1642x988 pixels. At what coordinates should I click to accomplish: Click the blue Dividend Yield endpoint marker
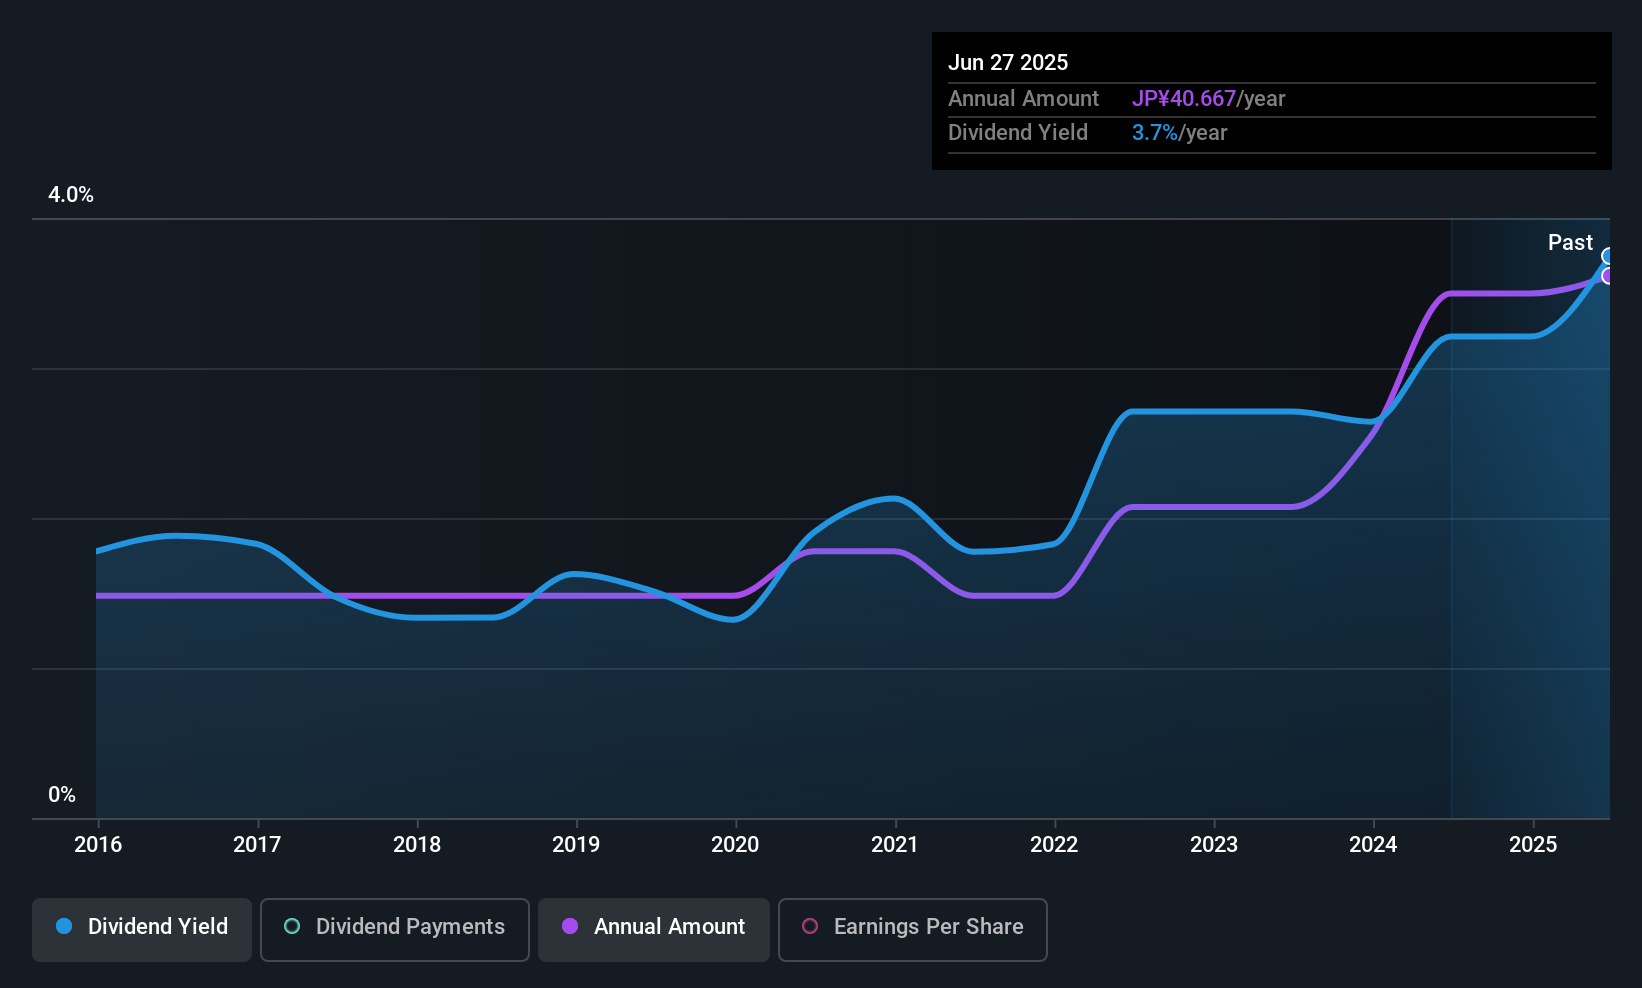pos(1608,256)
